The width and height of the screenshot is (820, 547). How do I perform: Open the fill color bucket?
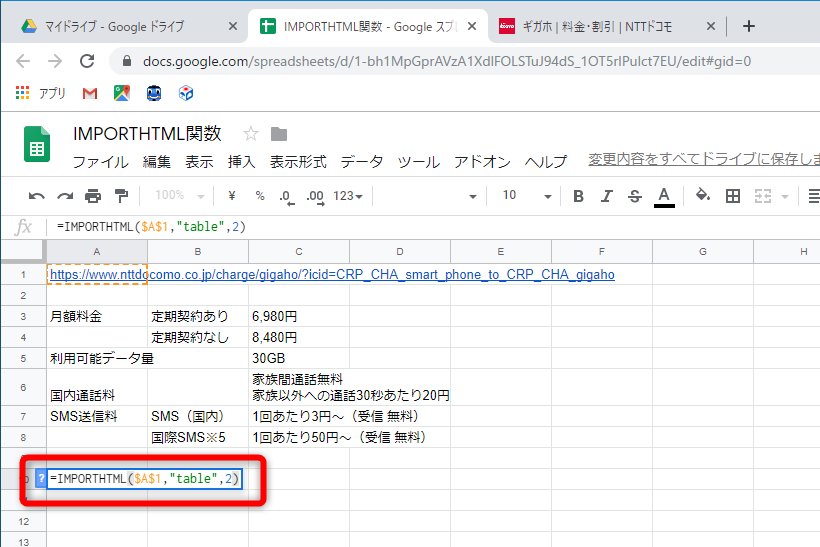pyautogui.click(x=702, y=196)
